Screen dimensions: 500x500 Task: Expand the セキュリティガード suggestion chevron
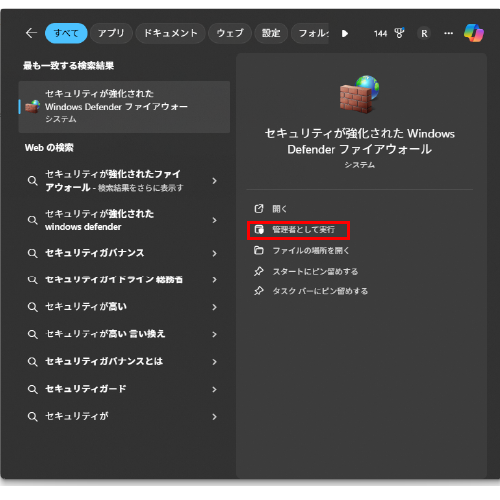pyautogui.click(x=214, y=389)
